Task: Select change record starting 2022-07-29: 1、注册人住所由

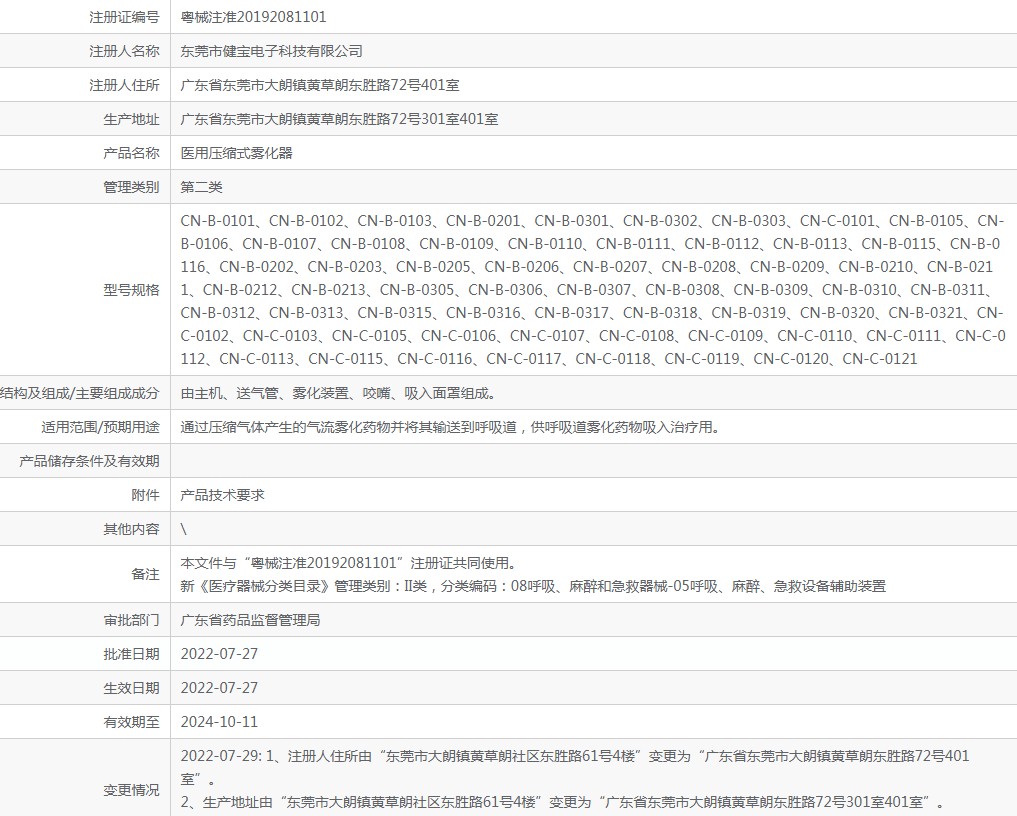Action: tap(575, 767)
